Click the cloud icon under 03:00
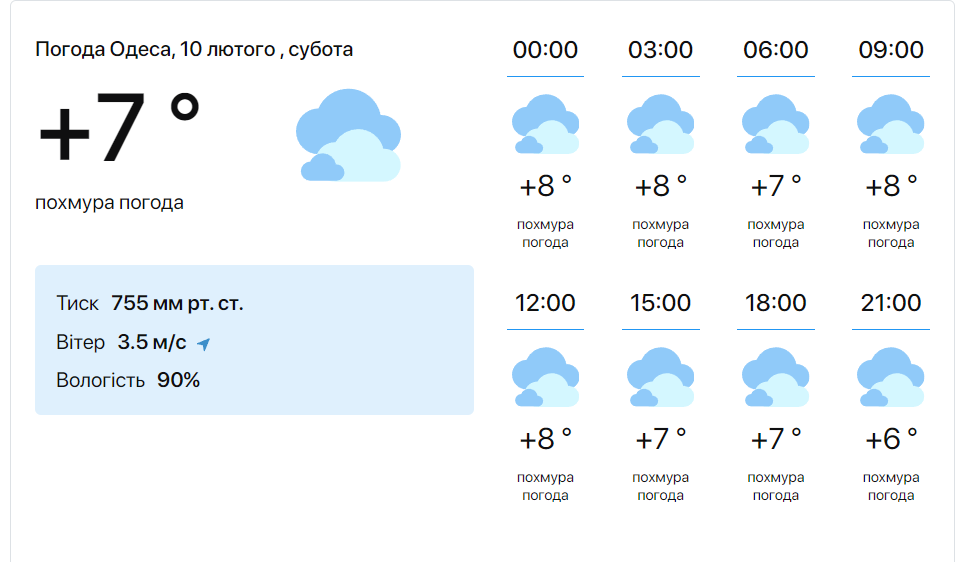 coord(661,125)
